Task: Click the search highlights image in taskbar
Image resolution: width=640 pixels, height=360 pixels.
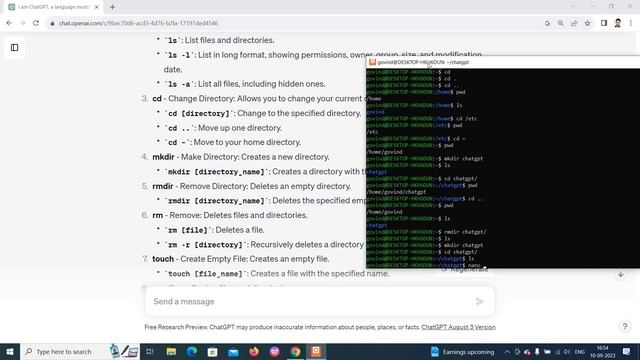Action: tap(124, 351)
